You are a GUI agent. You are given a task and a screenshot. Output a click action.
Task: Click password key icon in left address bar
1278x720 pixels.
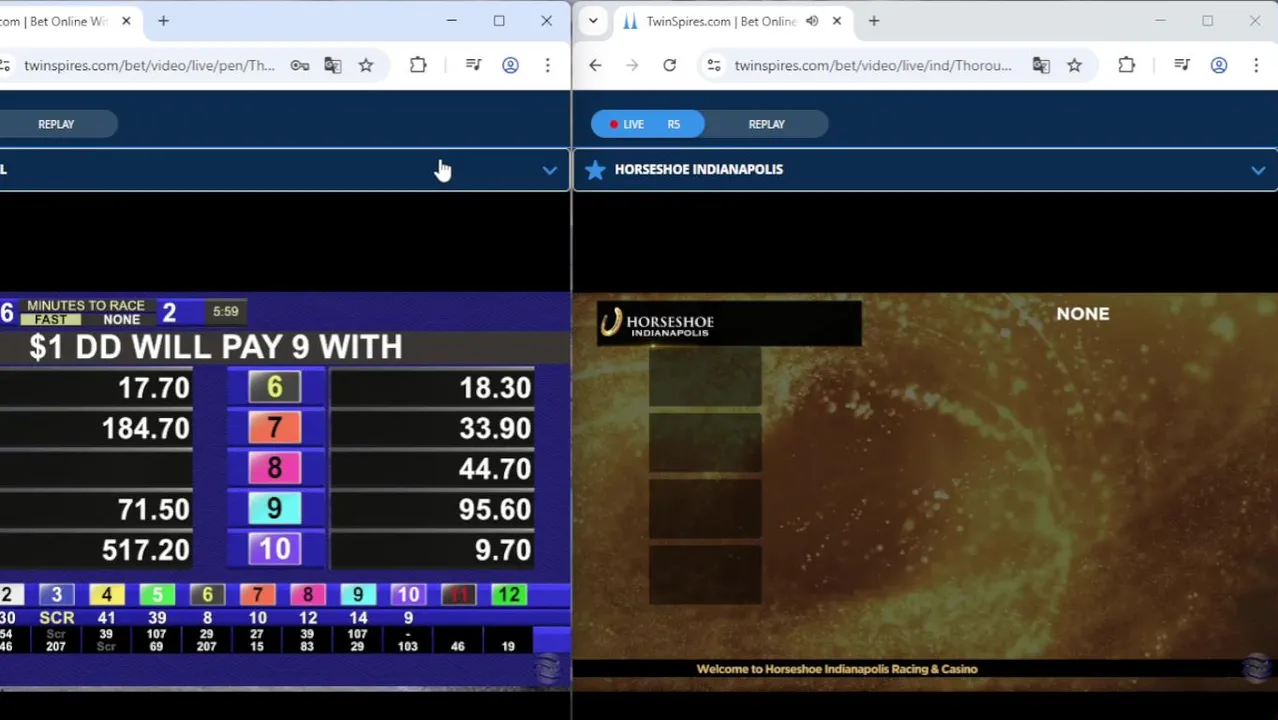click(300, 65)
